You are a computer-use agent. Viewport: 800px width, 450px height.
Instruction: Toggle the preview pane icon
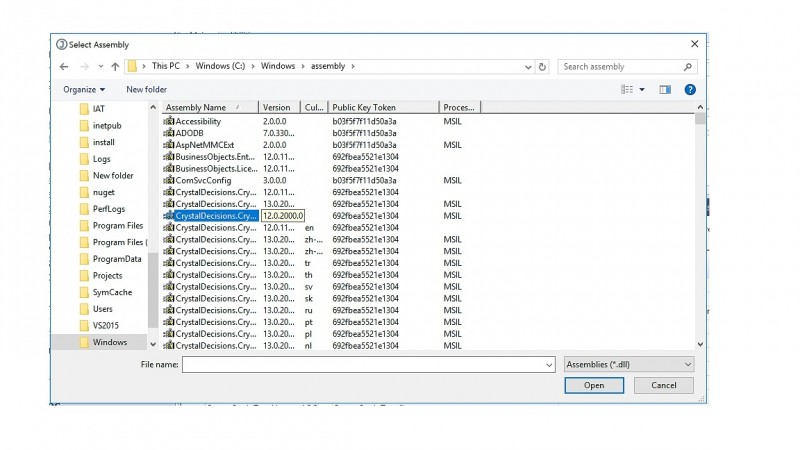(664, 90)
